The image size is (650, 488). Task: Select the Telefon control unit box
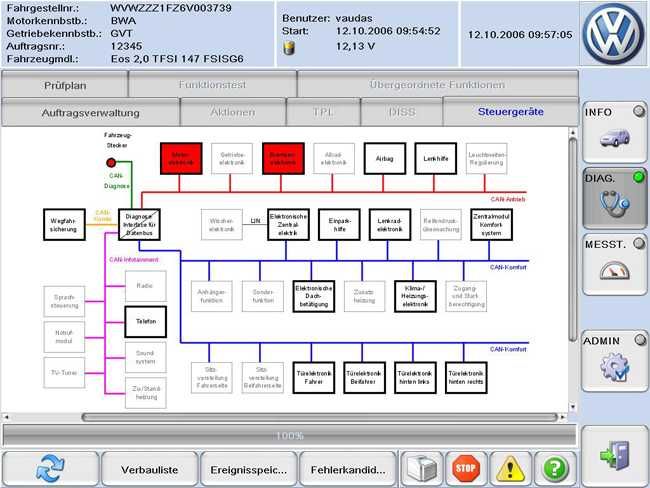pyautogui.click(x=146, y=322)
